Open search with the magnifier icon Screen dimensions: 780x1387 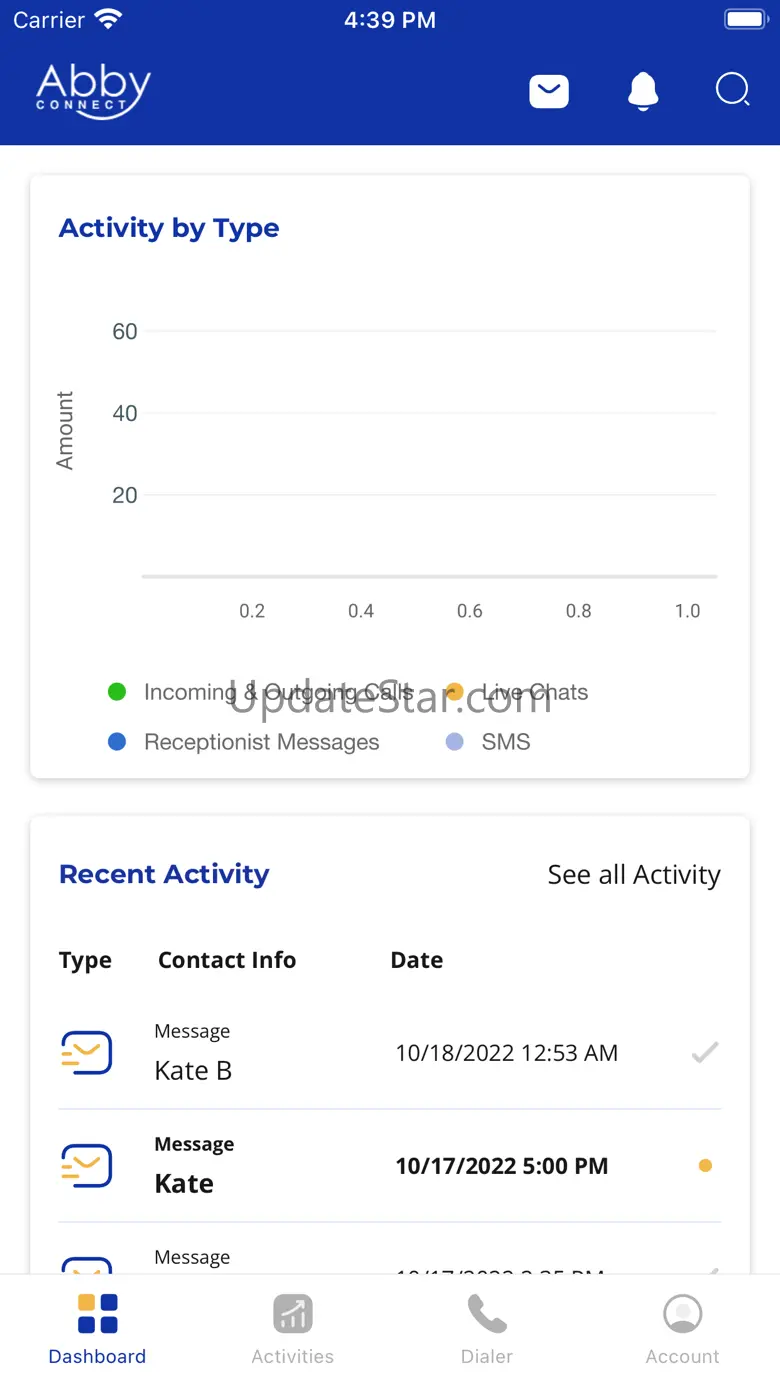[x=733, y=91]
